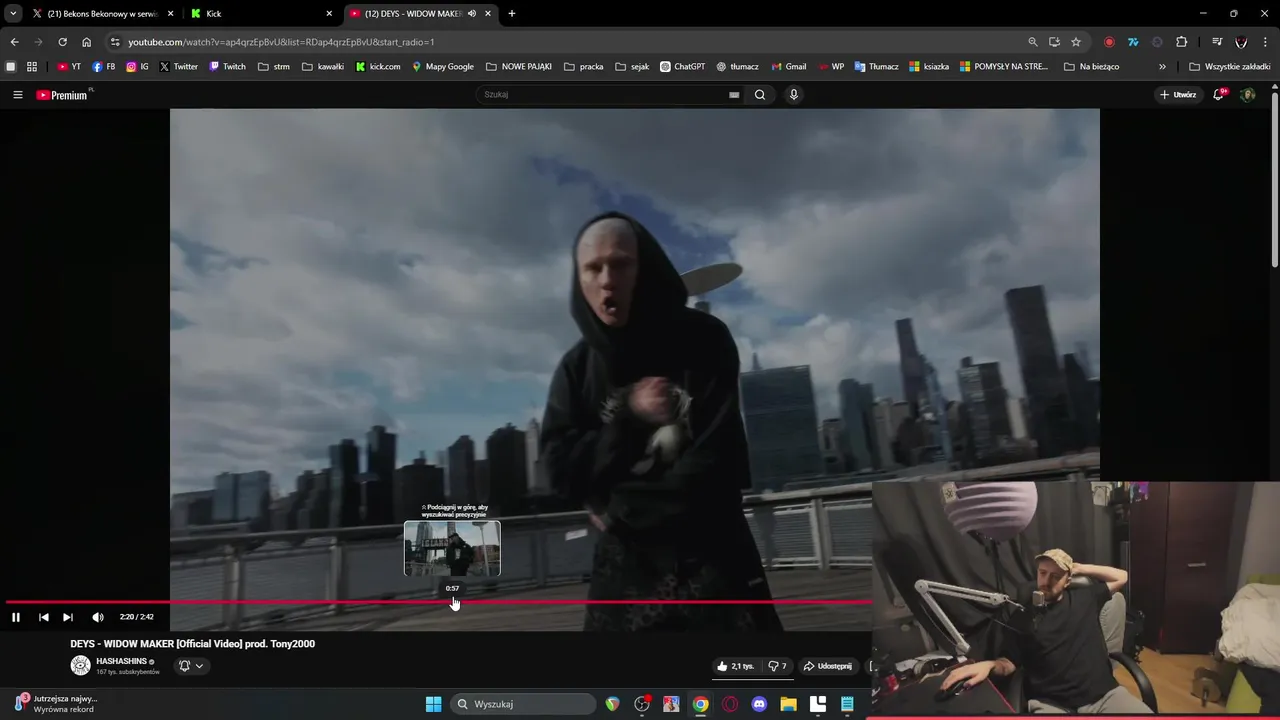Switch to the Bekons Bekonowy X tab

(x=103, y=14)
